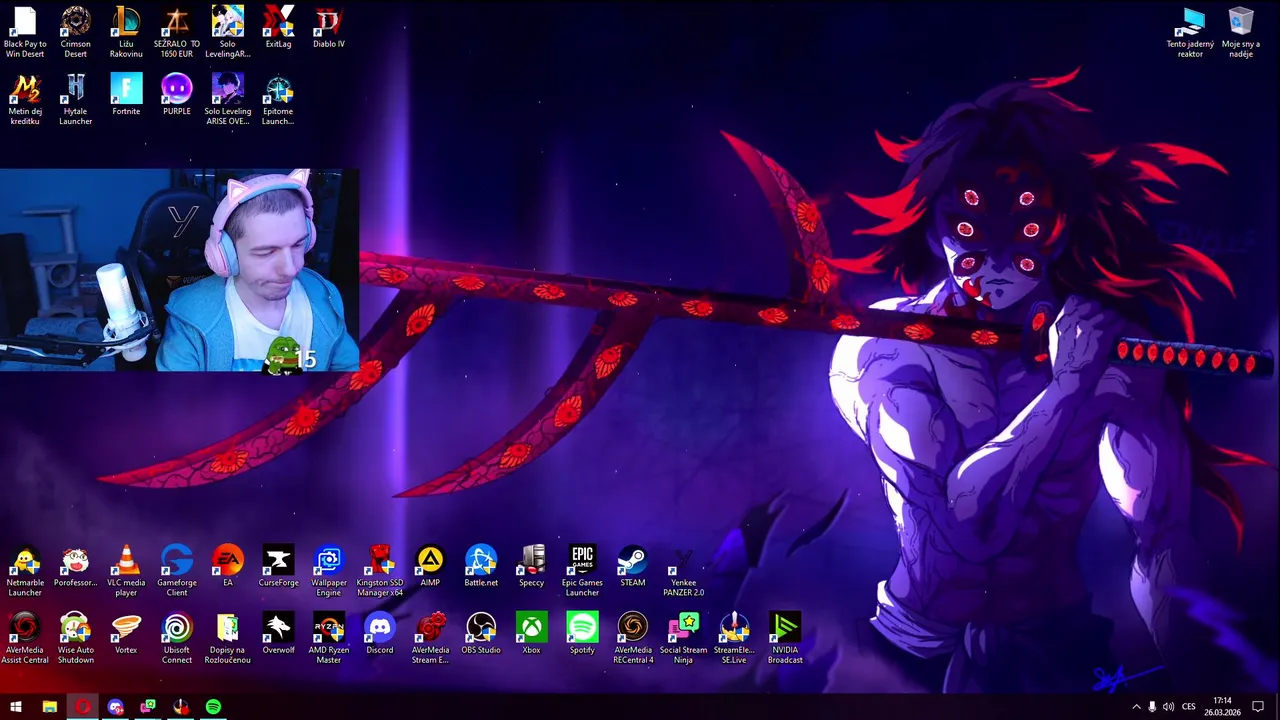
Task: Click the Ubisoft Connect shortcut
Action: coord(177,638)
